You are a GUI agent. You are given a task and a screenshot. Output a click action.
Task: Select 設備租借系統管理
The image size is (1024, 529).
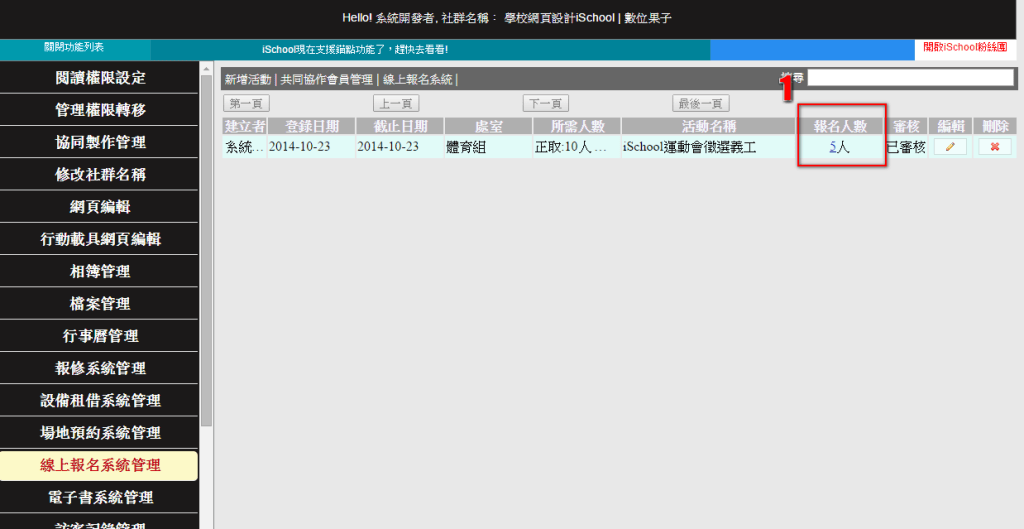100,400
